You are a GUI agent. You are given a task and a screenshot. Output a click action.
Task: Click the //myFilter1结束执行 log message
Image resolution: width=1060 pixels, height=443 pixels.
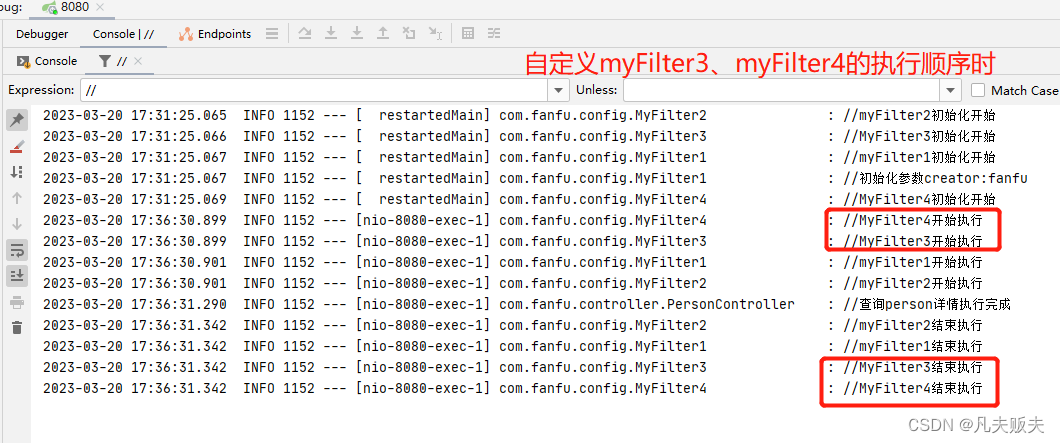click(913, 346)
